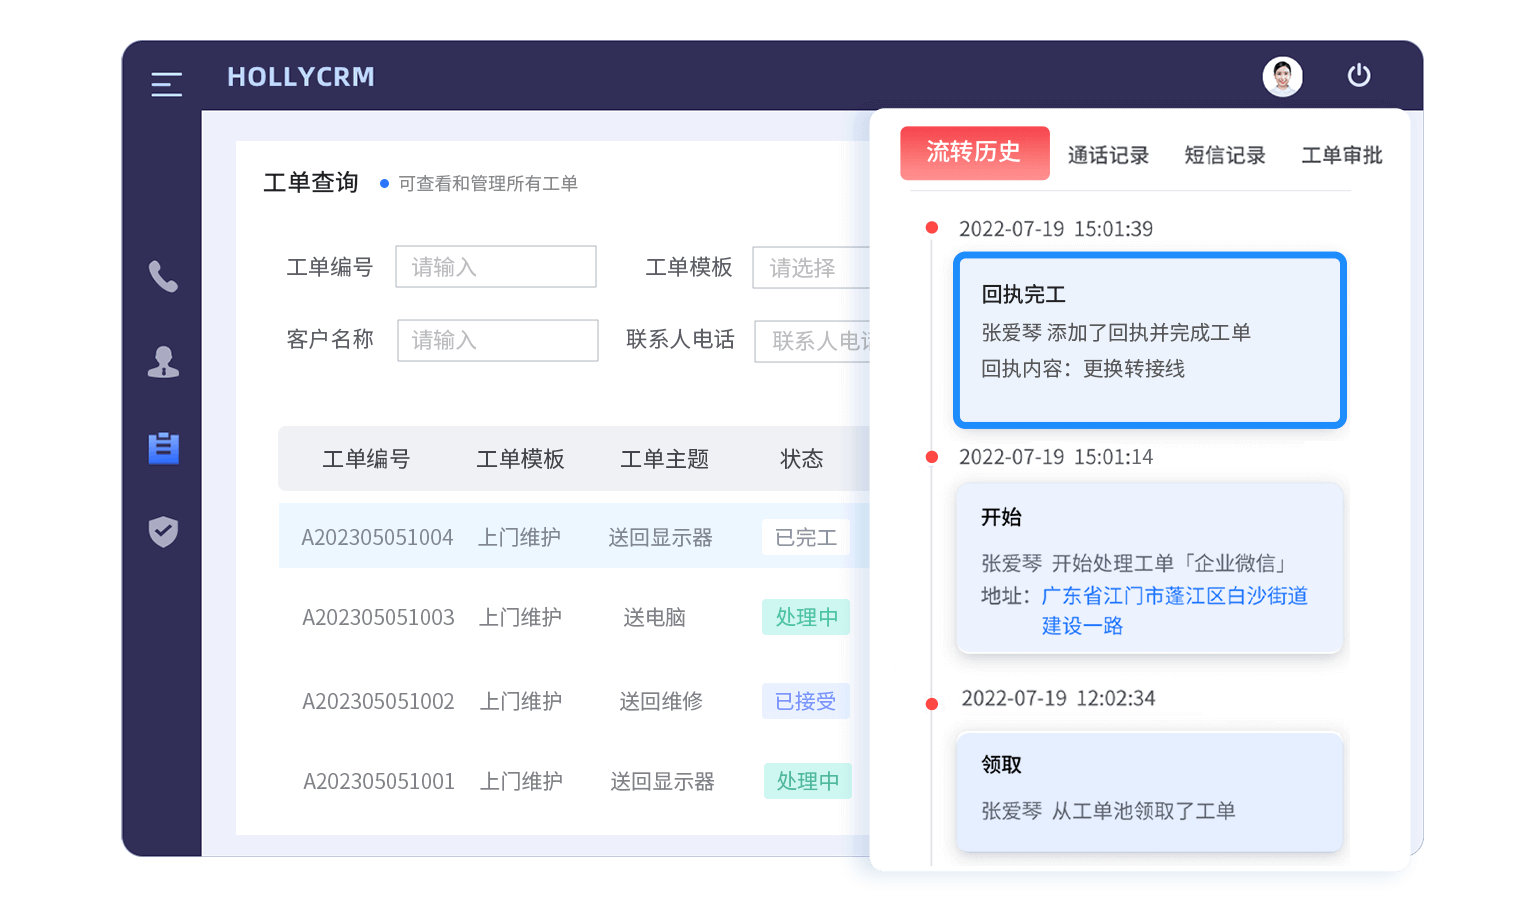
Task: Expand the 回执完工 history card
Action: (x=1148, y=340)
